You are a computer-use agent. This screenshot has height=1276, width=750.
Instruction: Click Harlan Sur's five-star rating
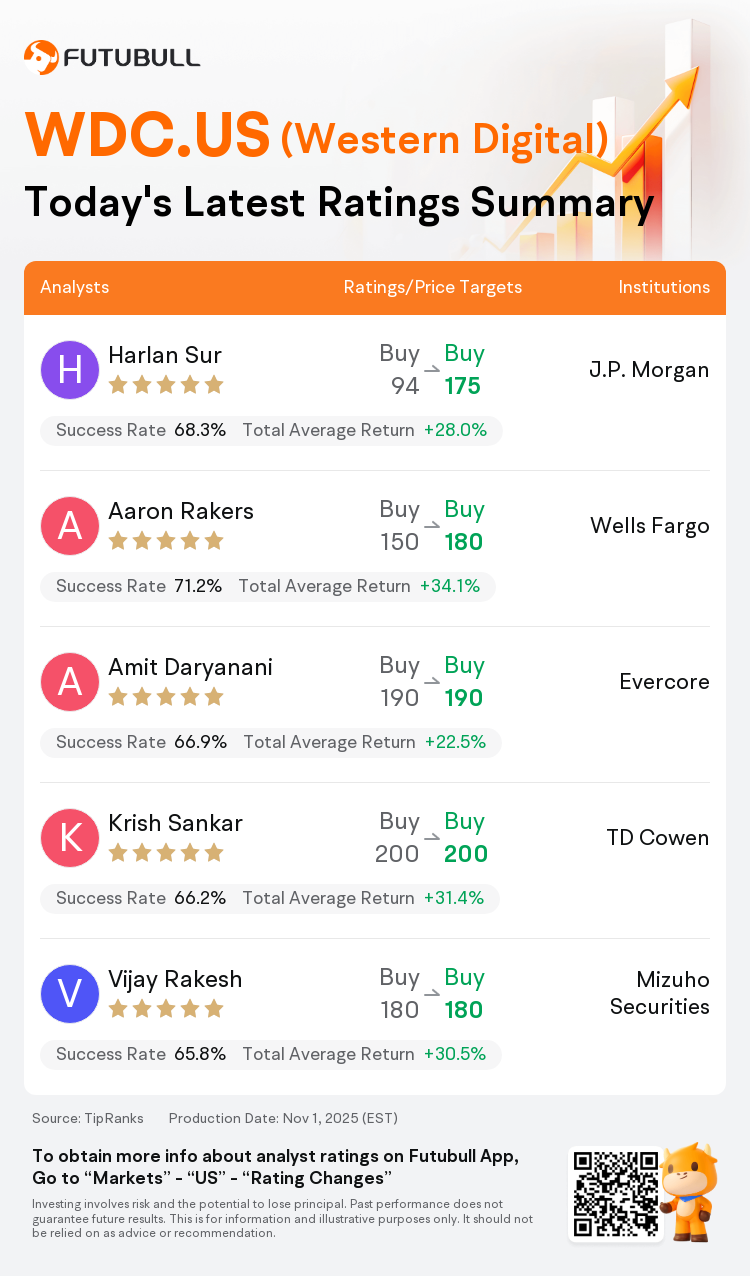tap(166, 385)
